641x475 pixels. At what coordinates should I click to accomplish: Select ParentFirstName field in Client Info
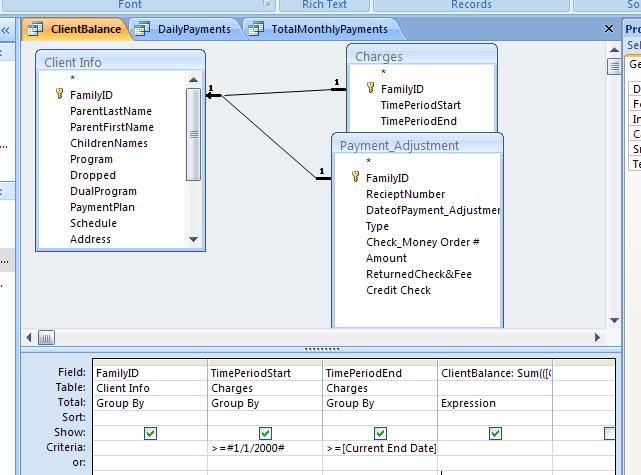pyautogui.click(x=112, y=127)
